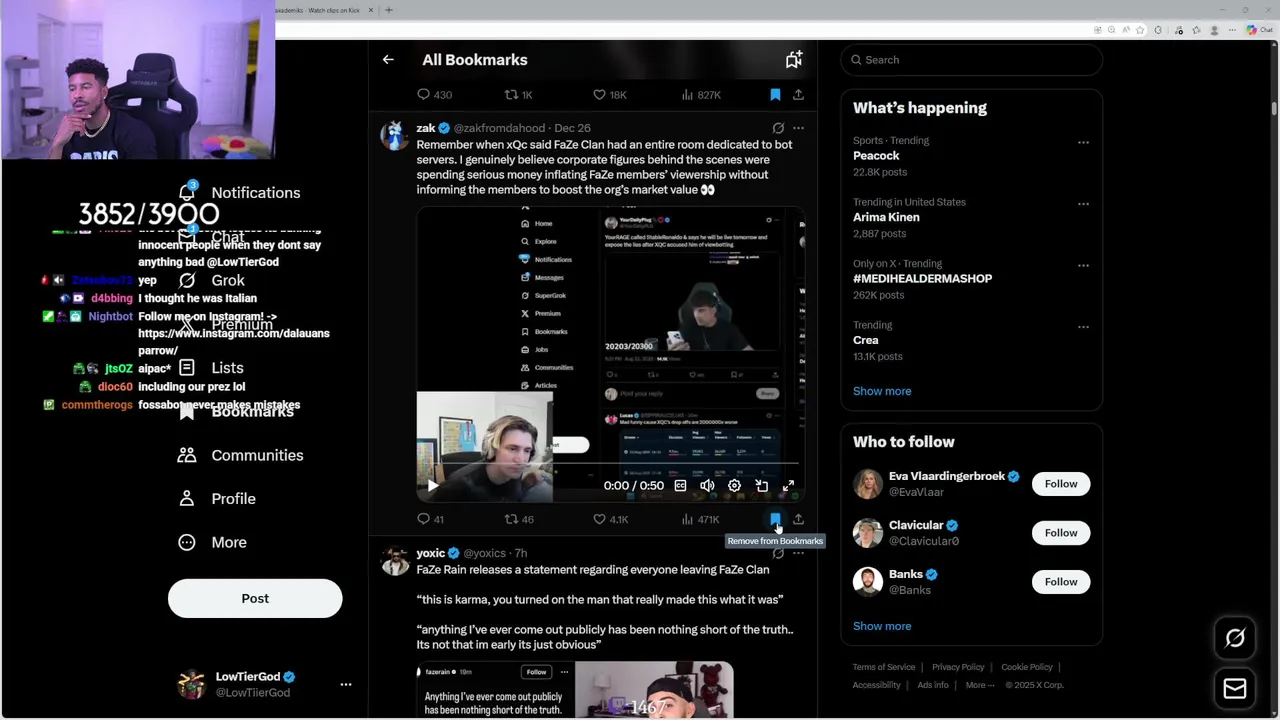Expand the More footer menu
The width and height of the screenshot is (1280, 720).
pos(980,685)
